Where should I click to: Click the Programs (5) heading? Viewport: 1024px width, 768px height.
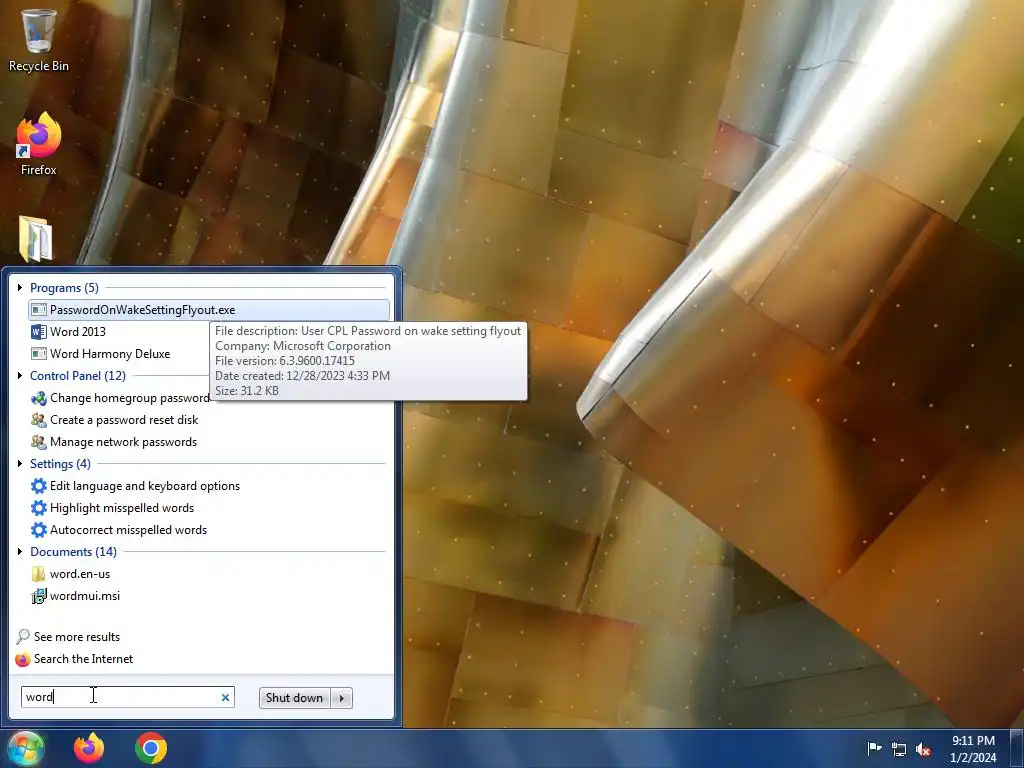point(64,288)
